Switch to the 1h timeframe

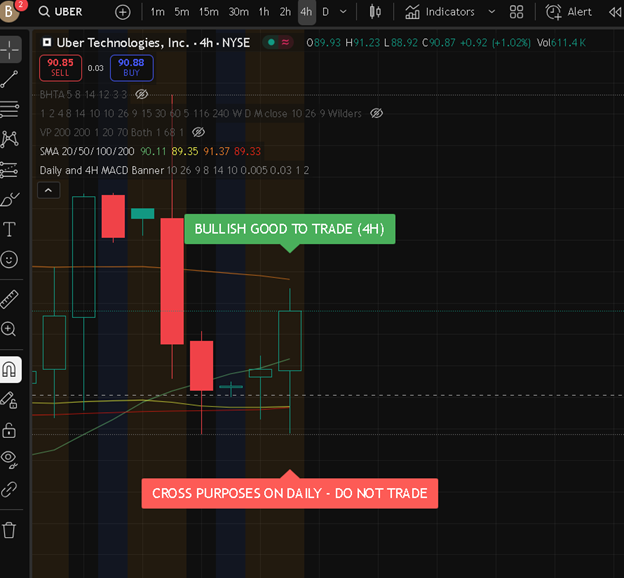[264, 12]
